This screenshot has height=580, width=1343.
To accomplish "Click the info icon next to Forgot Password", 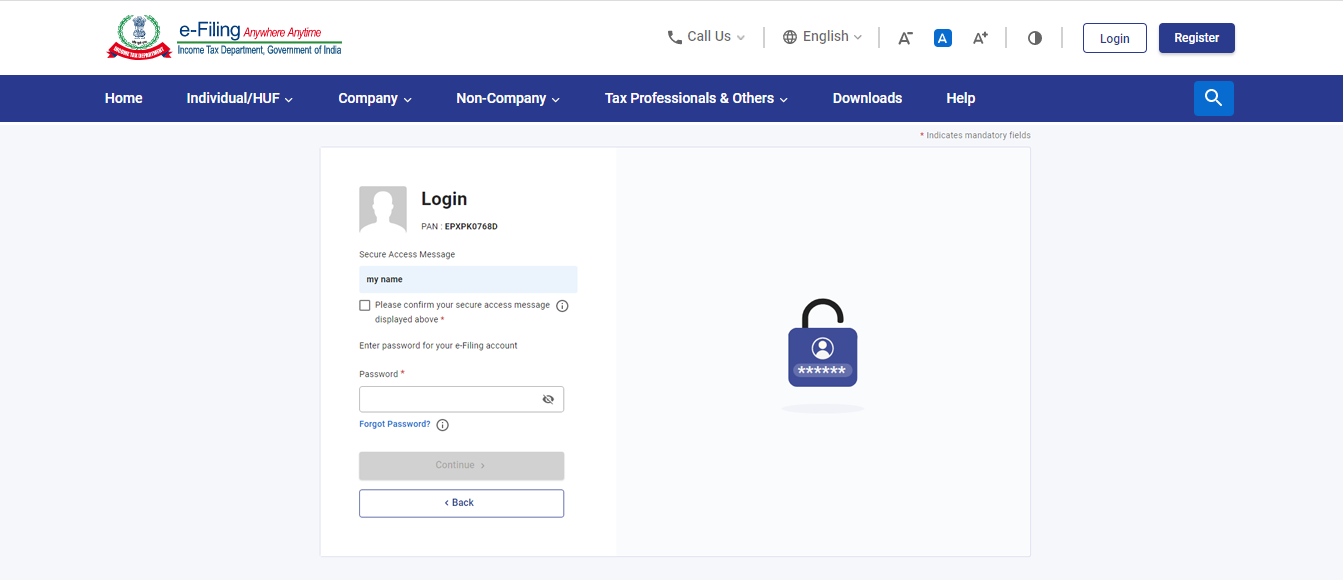I will (x=441, y=424).
